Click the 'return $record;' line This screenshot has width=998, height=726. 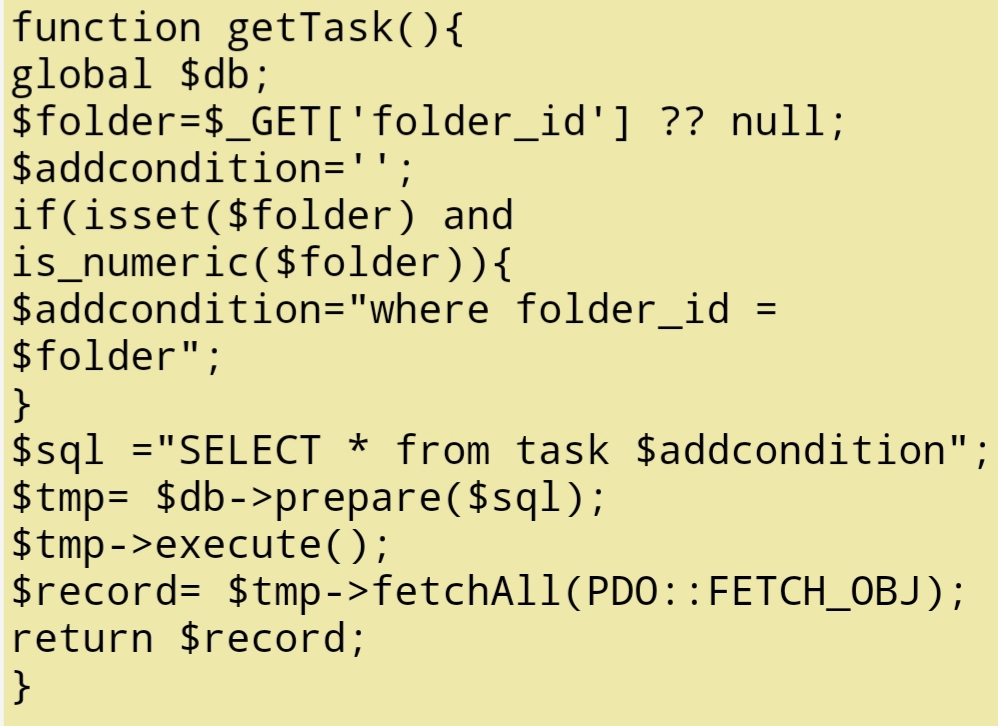pos(189,638)
